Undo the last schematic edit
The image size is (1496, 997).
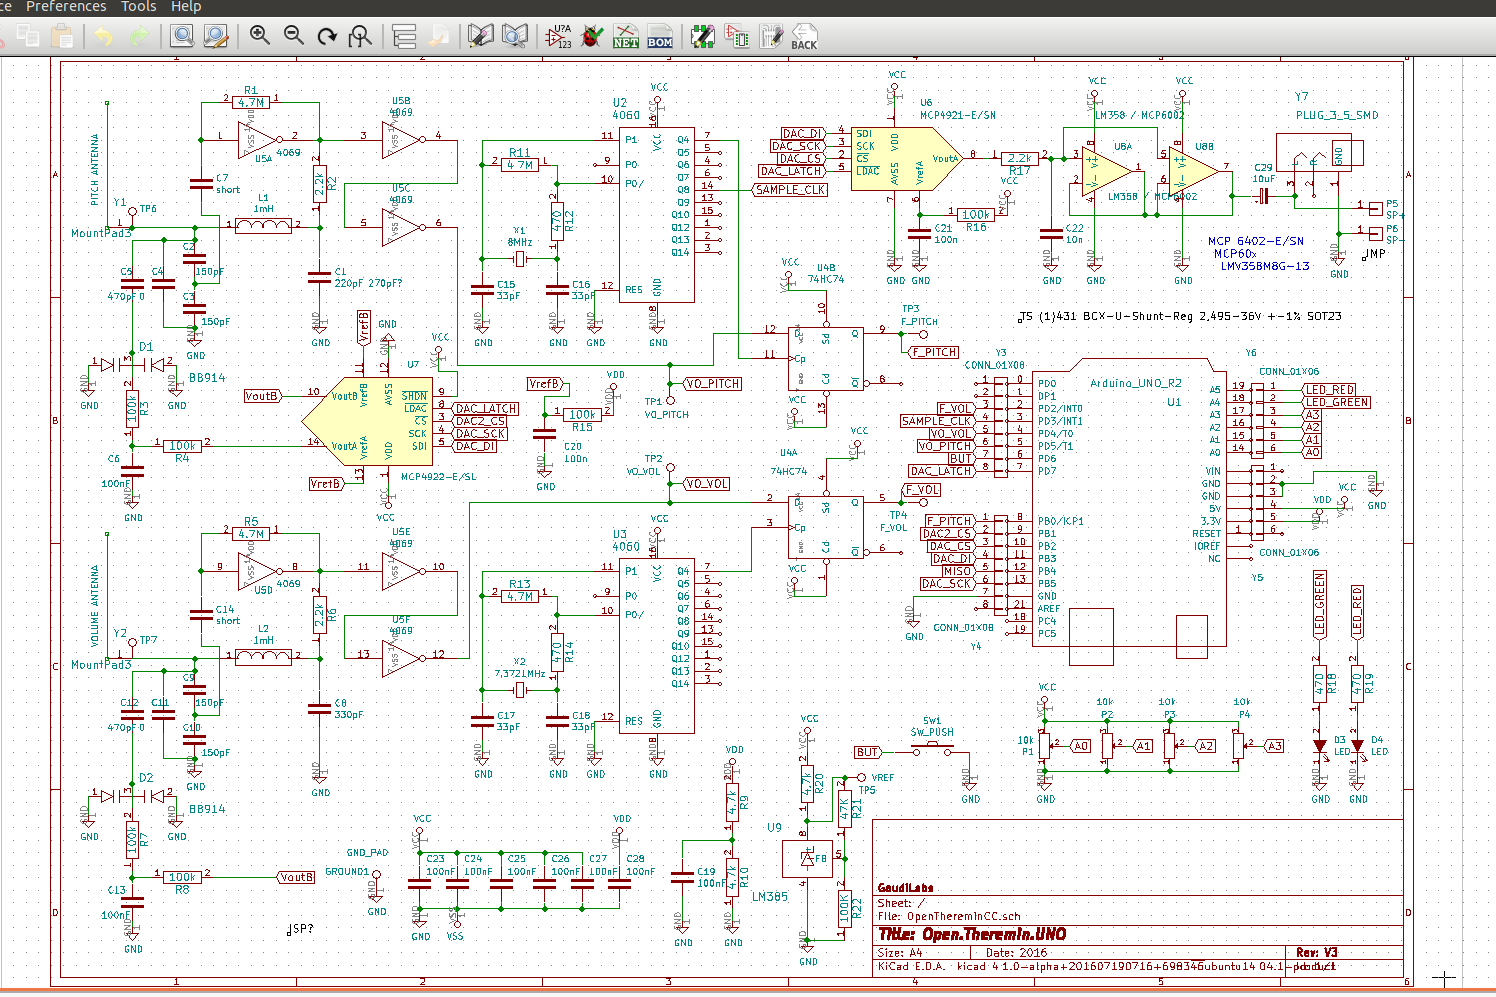104,37
